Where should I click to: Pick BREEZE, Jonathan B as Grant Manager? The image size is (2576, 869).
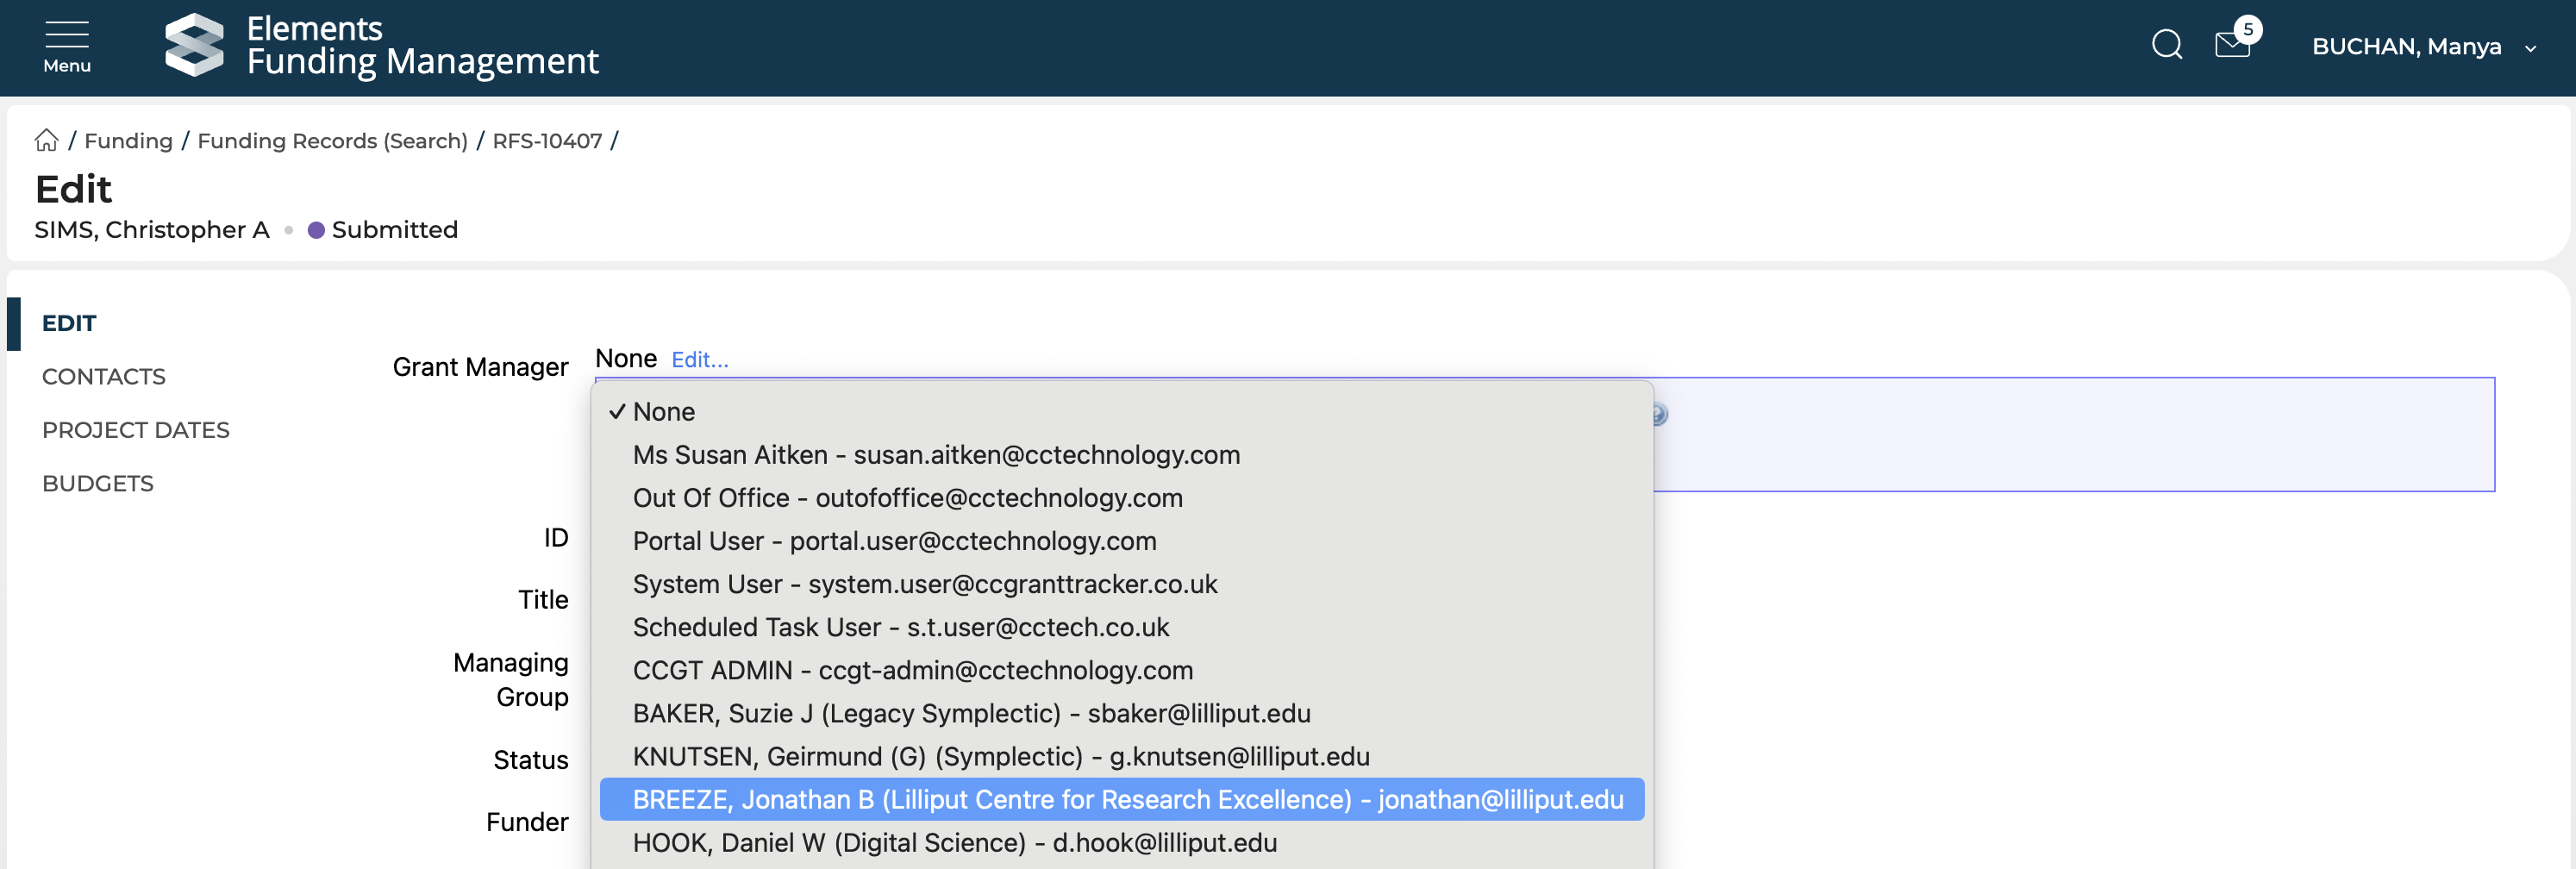pyautogui.click(x=1127, y=800)
